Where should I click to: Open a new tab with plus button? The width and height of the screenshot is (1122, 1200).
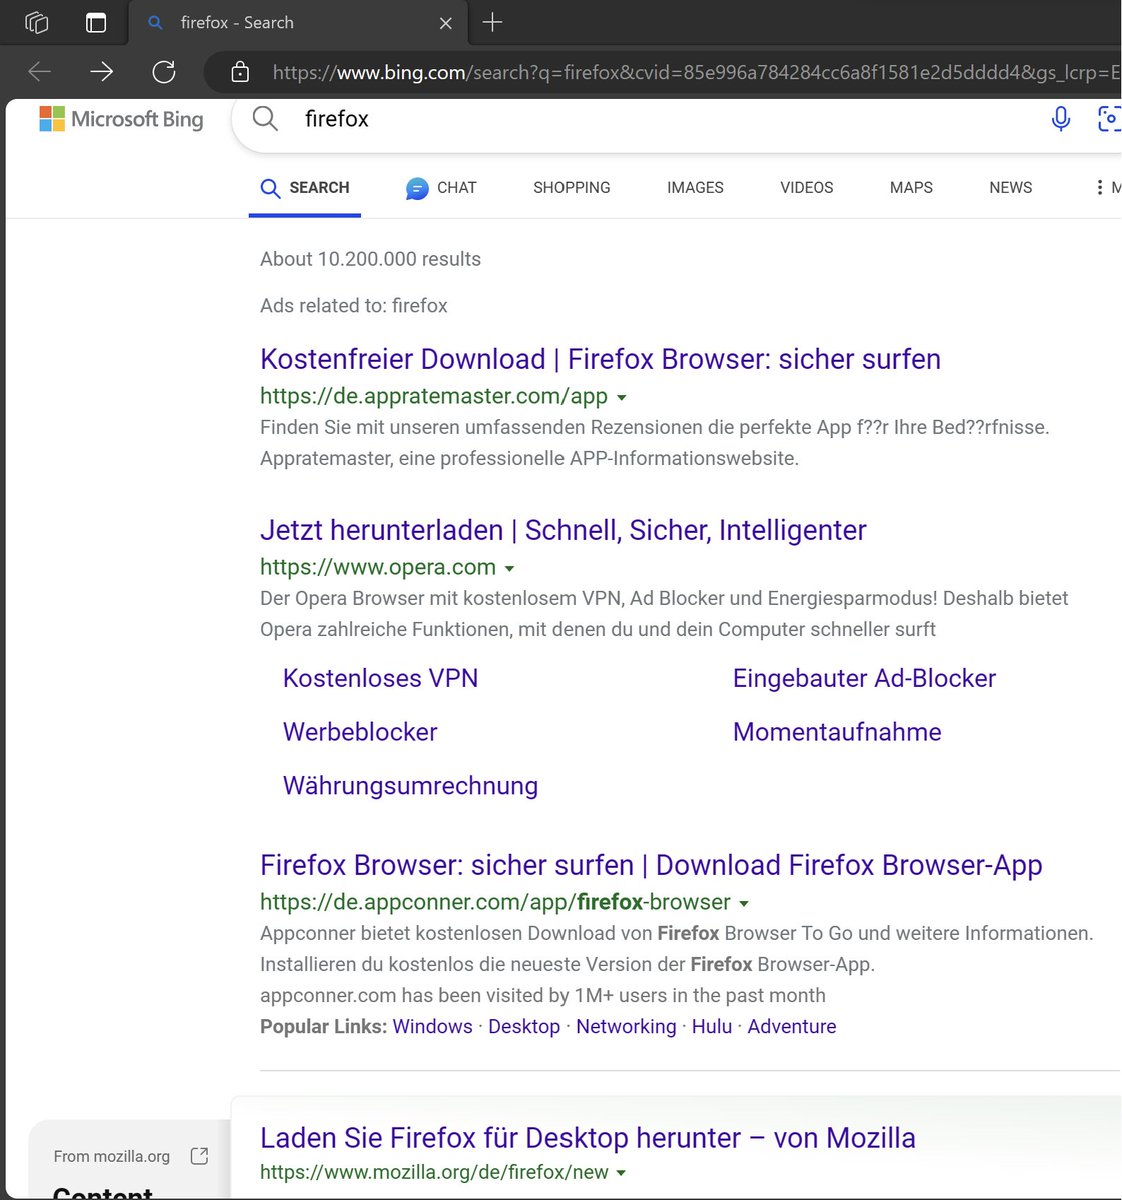click(x=493, y=22)
